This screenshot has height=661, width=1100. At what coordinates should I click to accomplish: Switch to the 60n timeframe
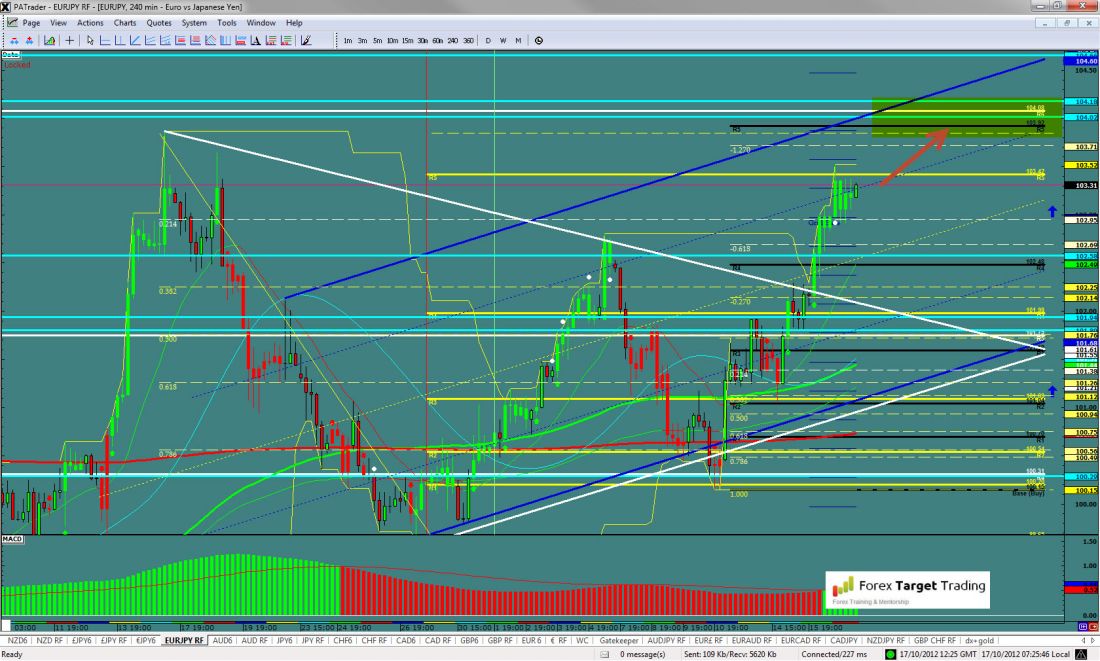(437, 41)
